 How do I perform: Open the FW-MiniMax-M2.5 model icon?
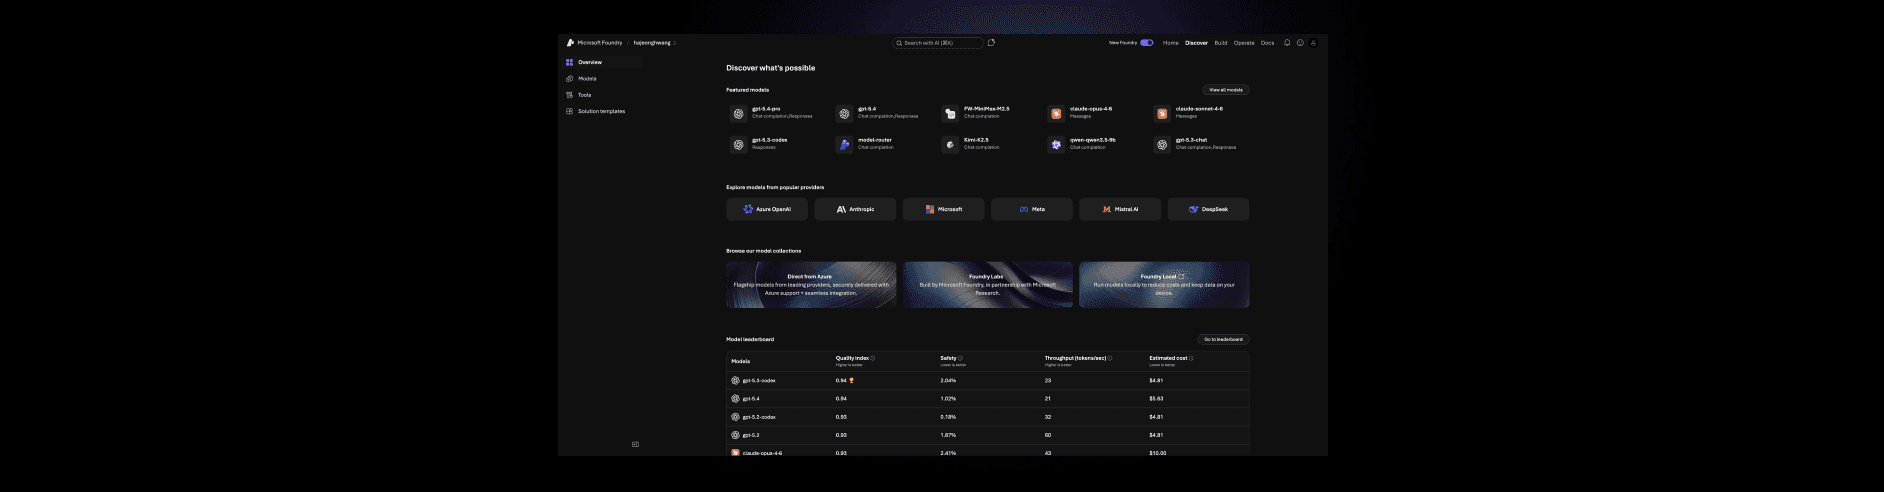[950, 114]
